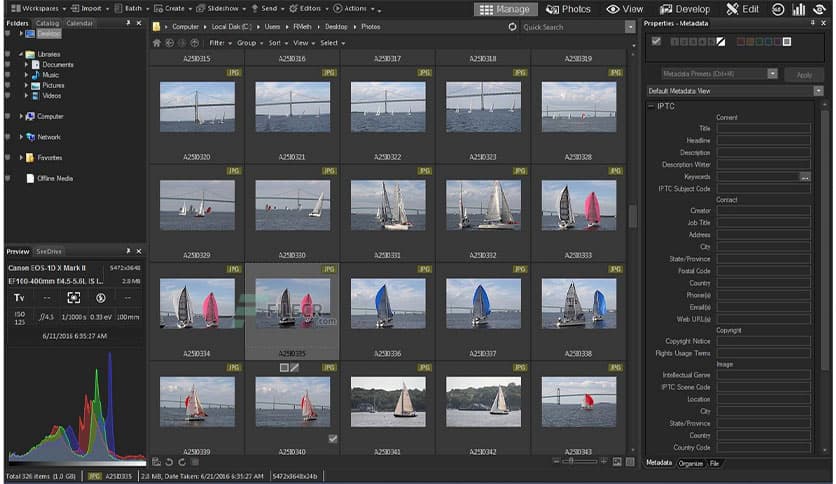Switch to Manage mode

505,10
